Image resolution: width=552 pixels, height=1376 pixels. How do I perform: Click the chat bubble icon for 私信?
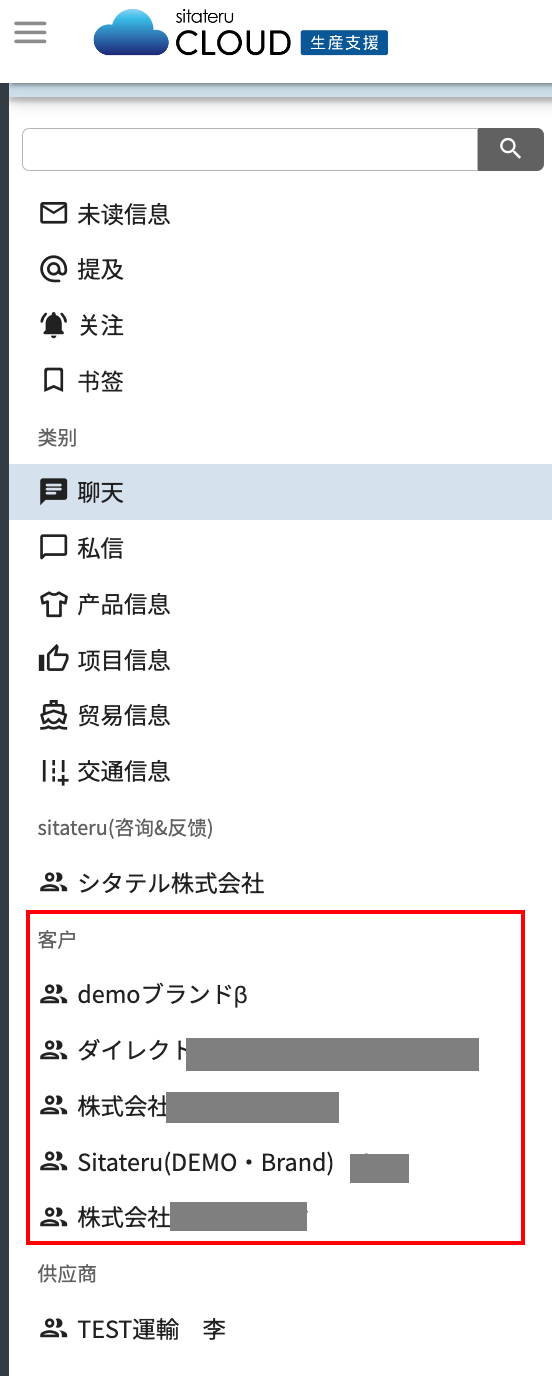tap(53, 548)
